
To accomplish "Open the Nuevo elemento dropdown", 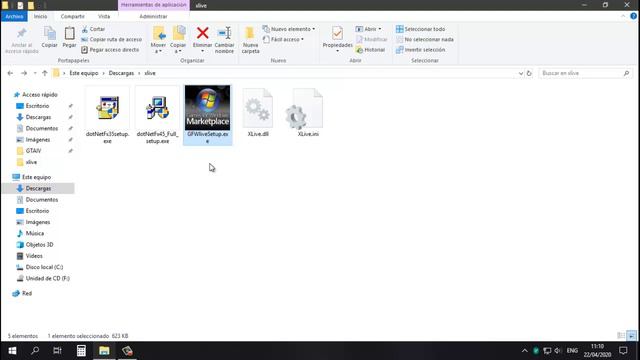I will (x=289, y=29).
